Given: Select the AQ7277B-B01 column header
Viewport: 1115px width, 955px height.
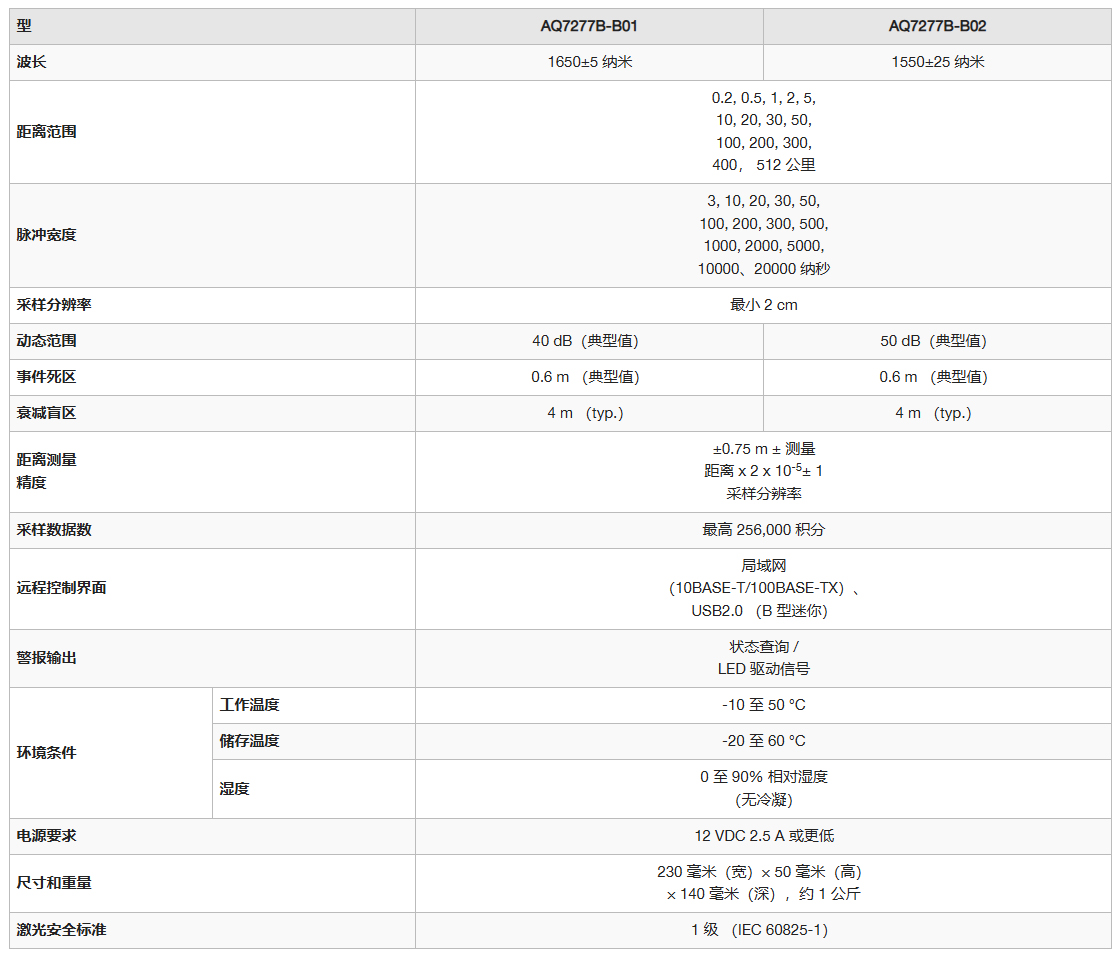Looking at the screenshot, I should click(589, 26).
